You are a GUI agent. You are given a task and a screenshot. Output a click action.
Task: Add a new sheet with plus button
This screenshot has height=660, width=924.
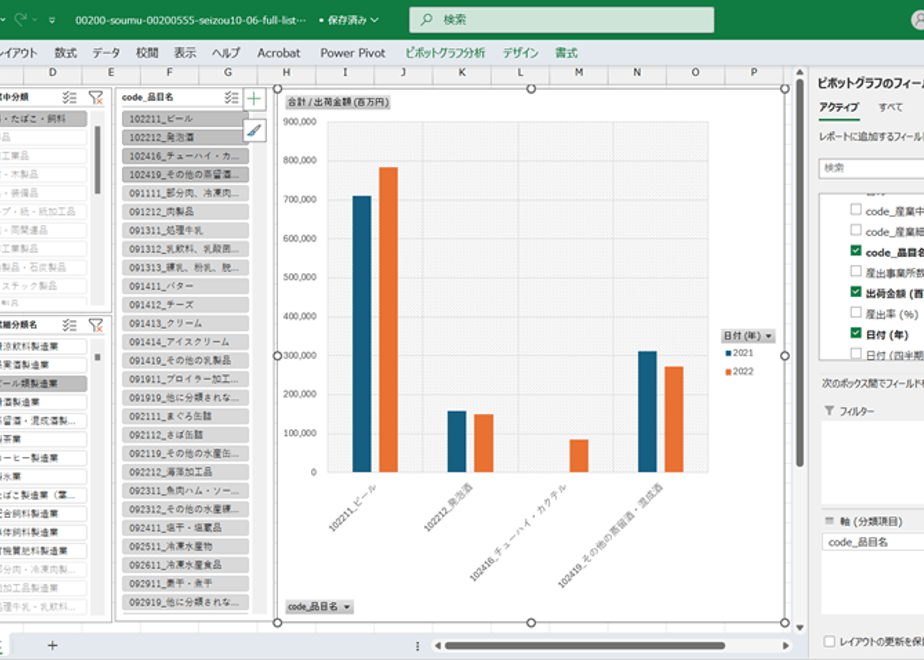(x=52, y=645)
